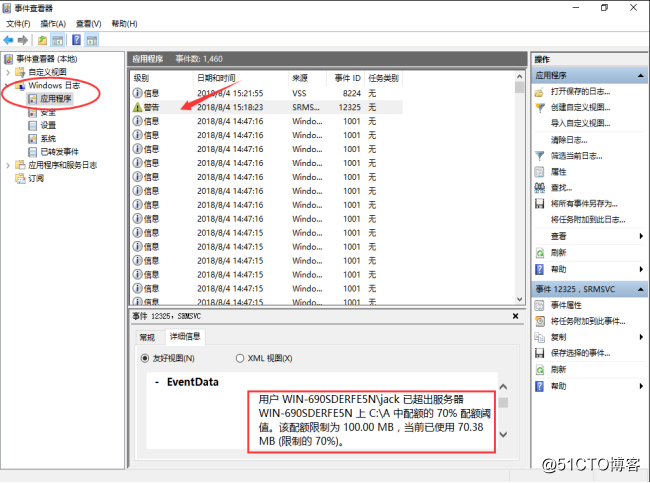Click 导入自定义视图 action

(580, 123)
